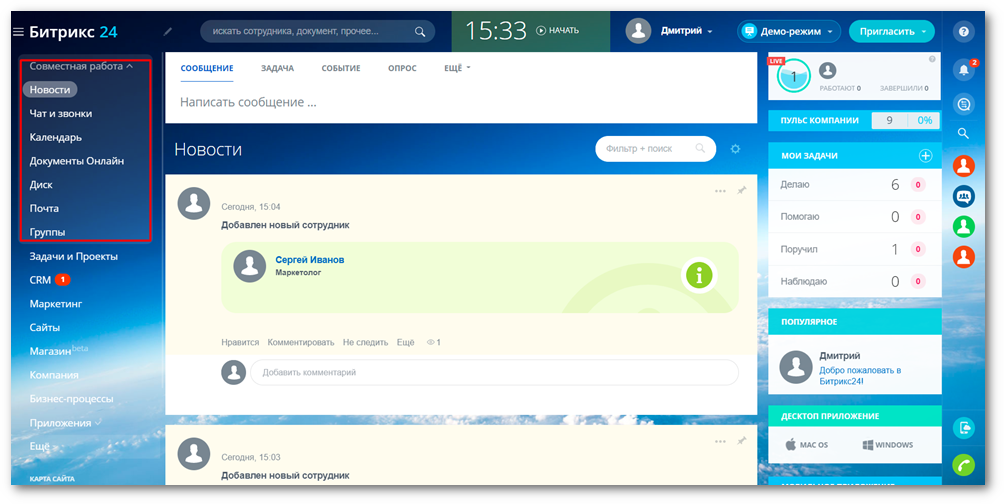Click the view count eye icon
Screen dimensions: 1004x504
tap(431, 343)
